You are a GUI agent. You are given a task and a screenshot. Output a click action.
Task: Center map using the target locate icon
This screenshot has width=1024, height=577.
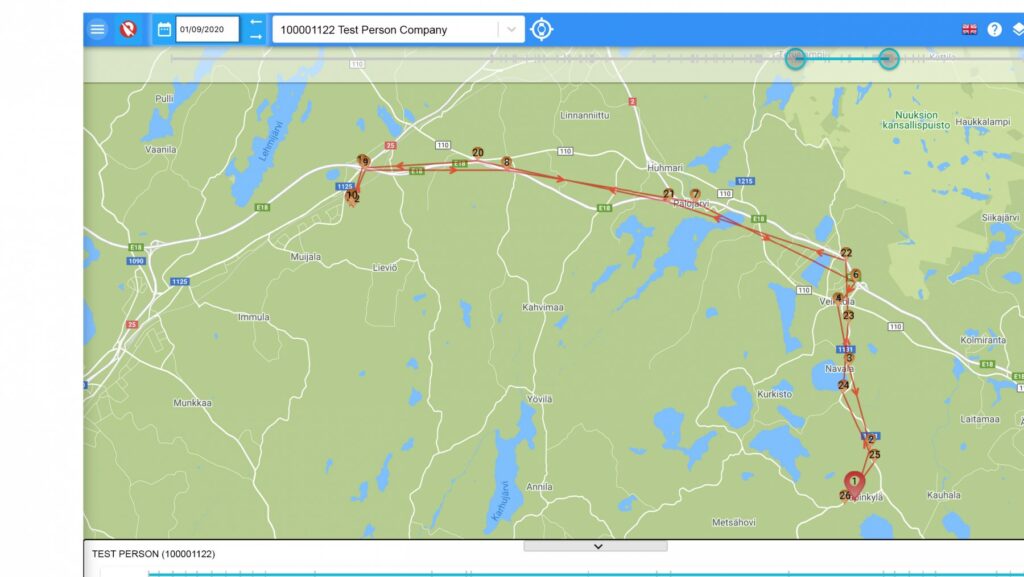point(541,29)
